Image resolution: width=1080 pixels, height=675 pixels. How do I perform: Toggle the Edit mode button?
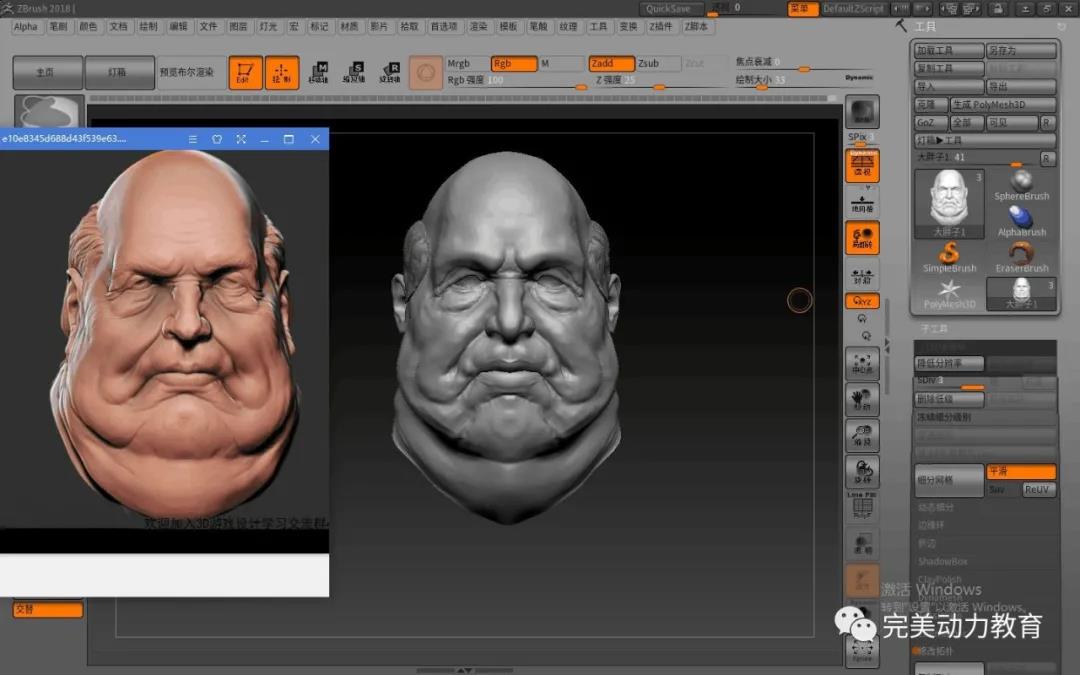[x=245, y=73]
